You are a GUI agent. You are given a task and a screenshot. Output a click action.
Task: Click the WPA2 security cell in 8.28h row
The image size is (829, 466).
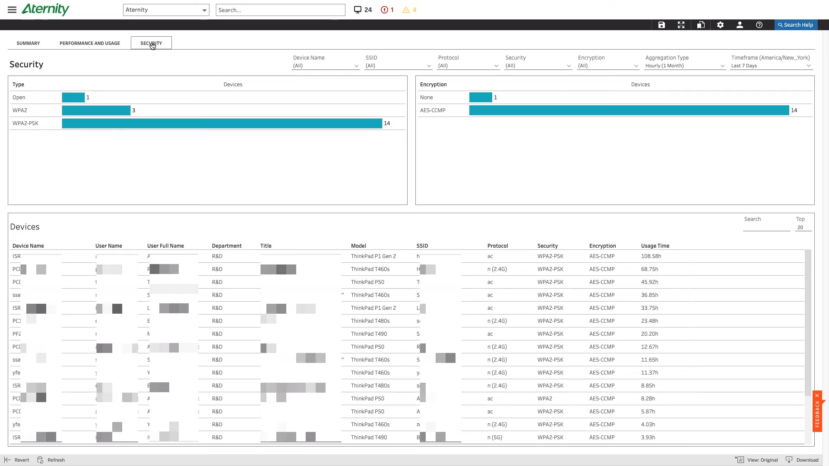(545, 398)
